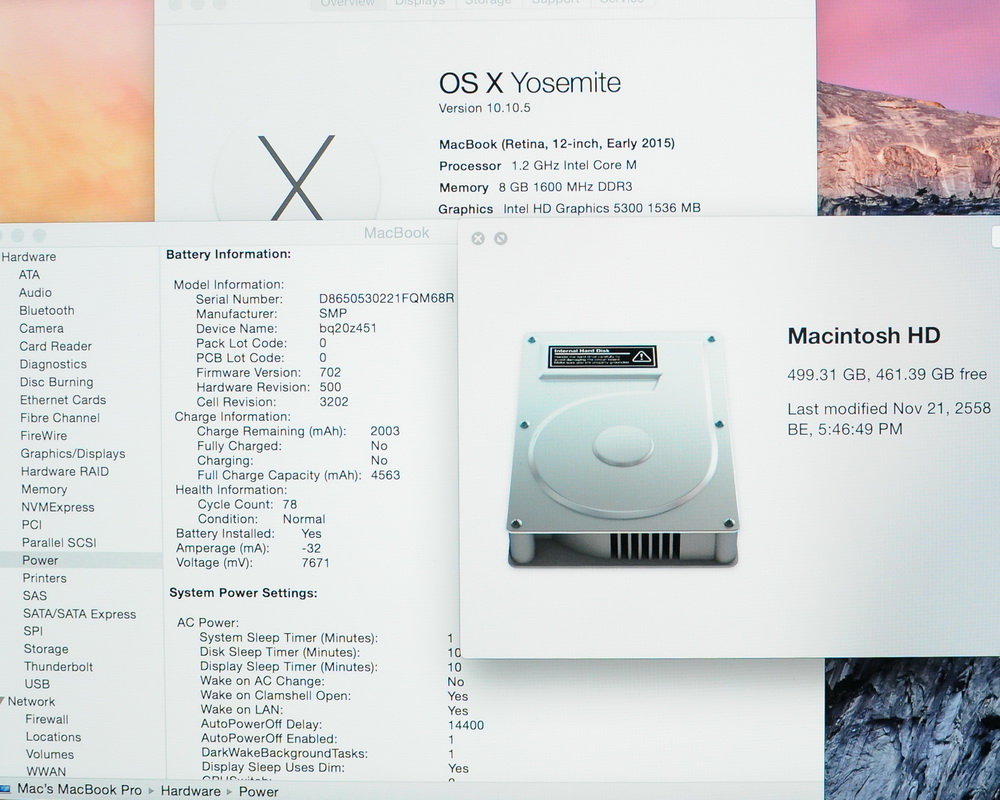
Task: Select Locations under Network
Action: tap(54, 737)
